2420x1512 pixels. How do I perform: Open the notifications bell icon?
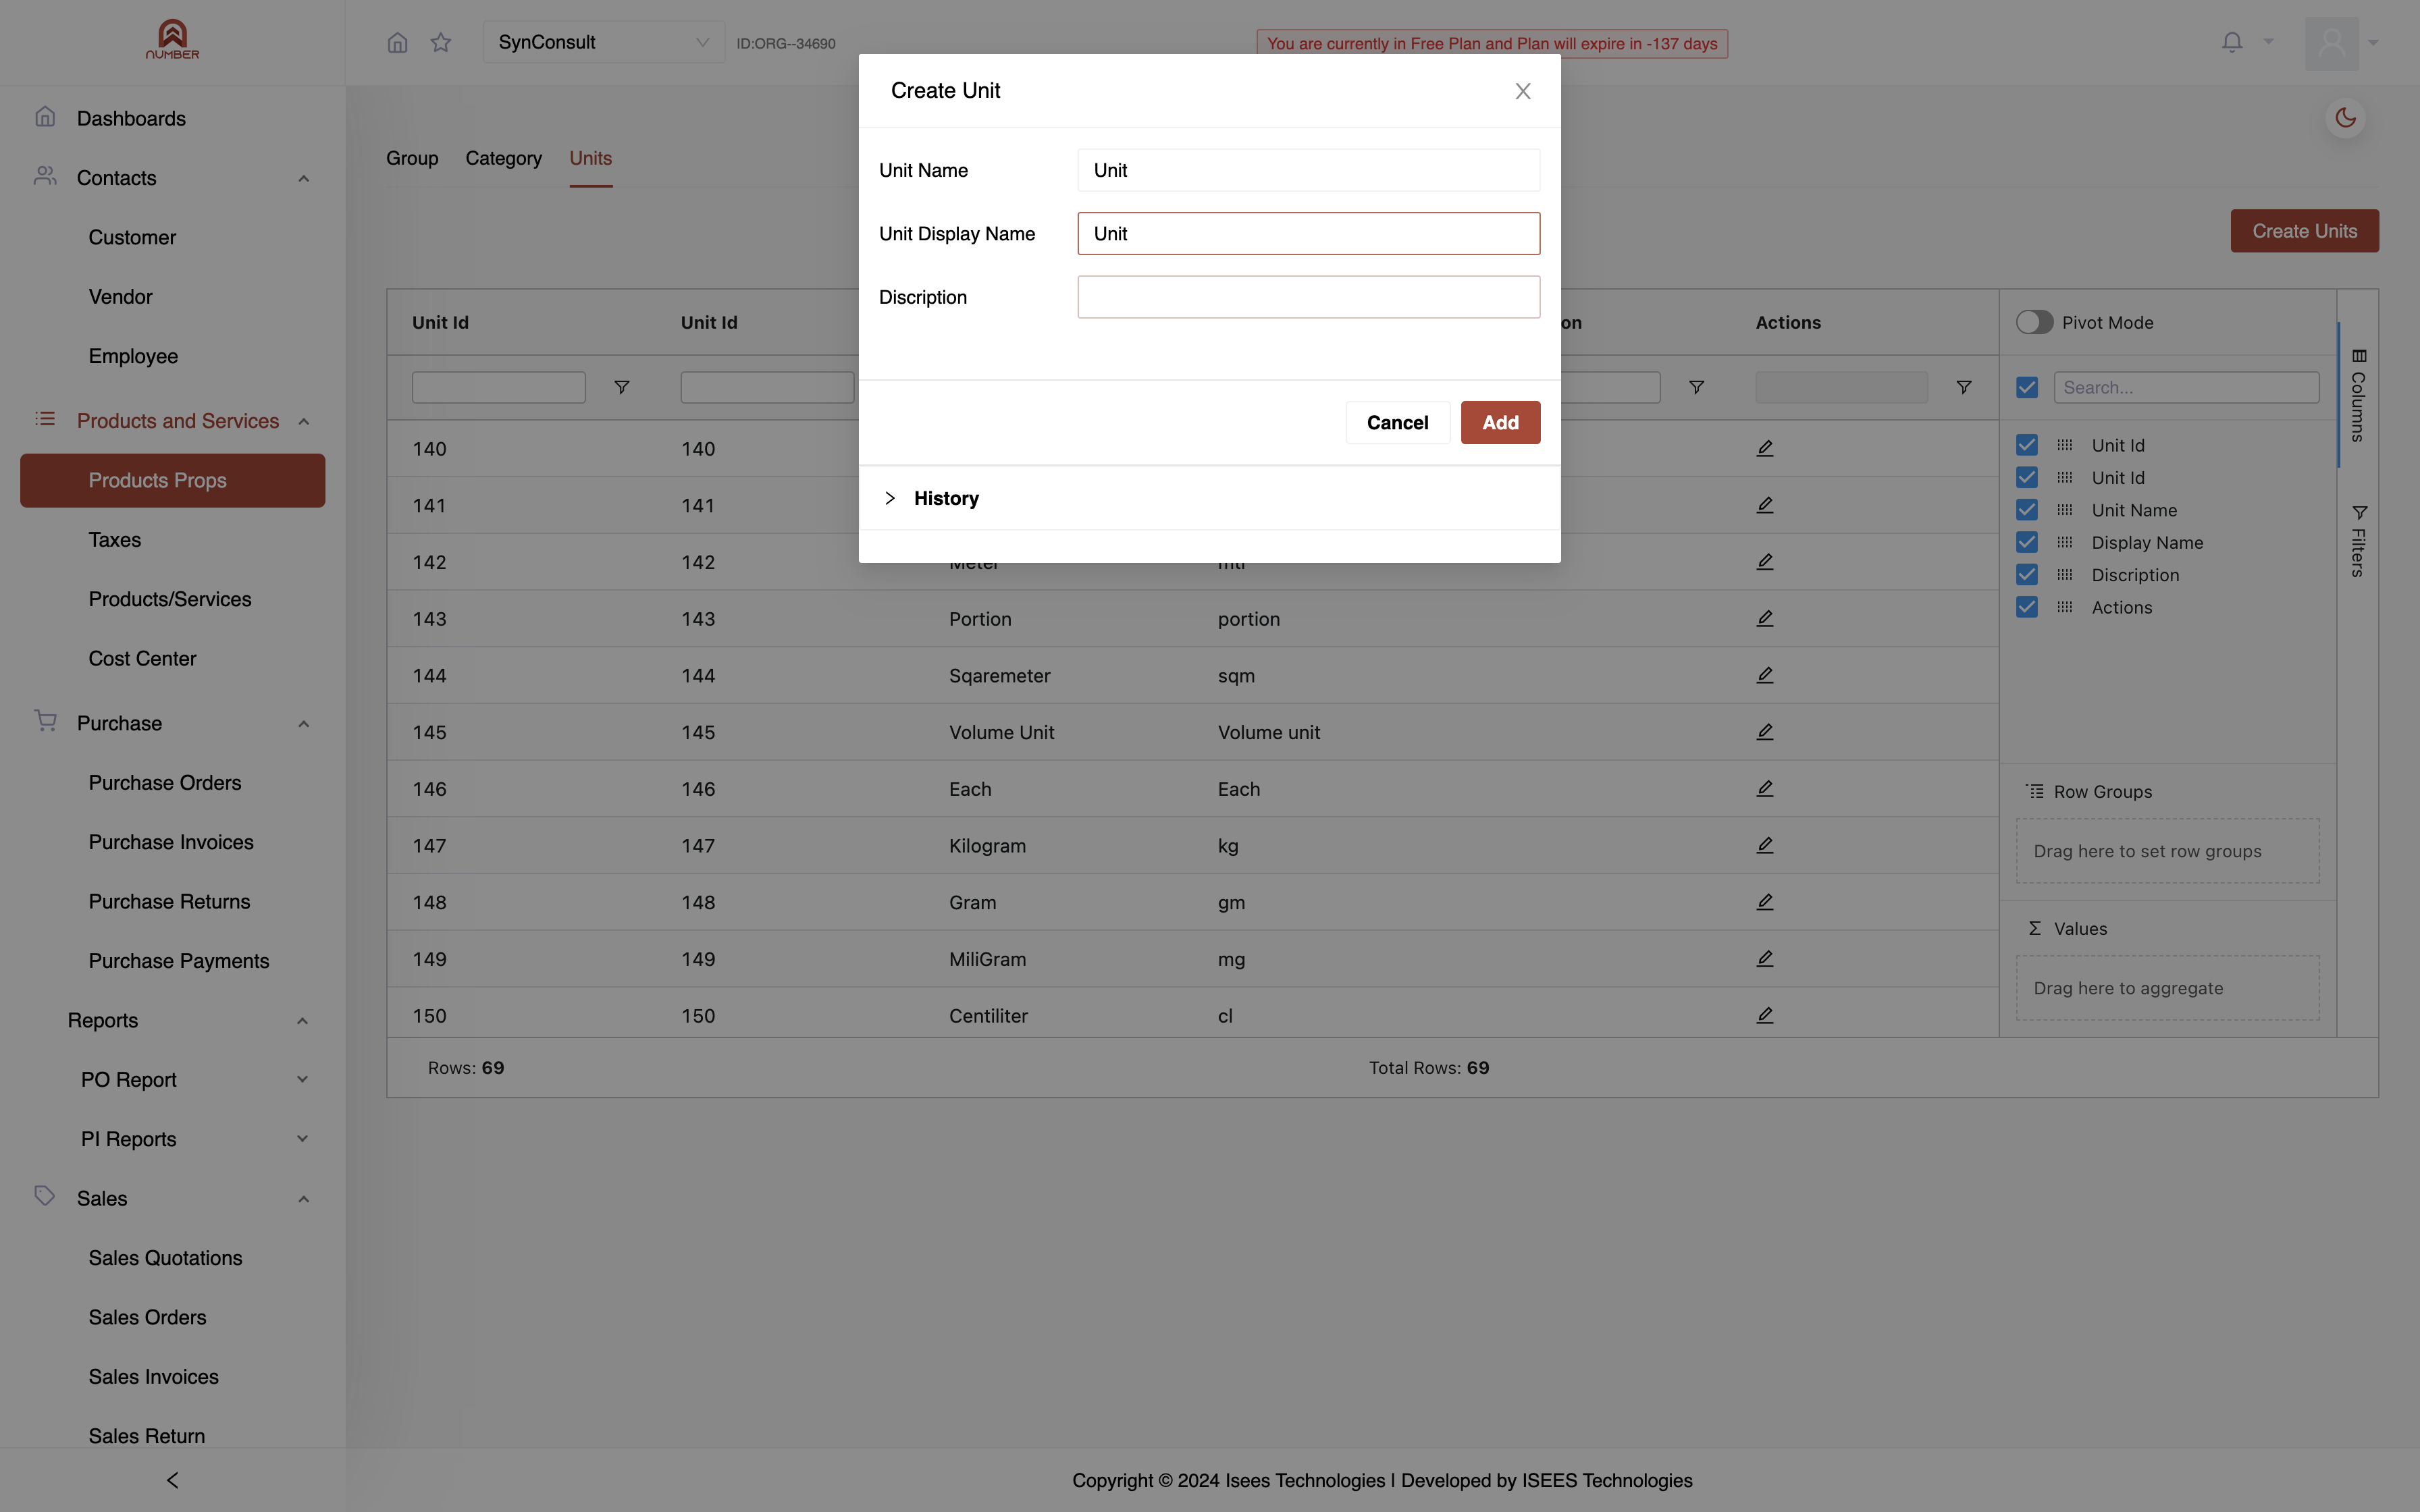[2232, 42]
